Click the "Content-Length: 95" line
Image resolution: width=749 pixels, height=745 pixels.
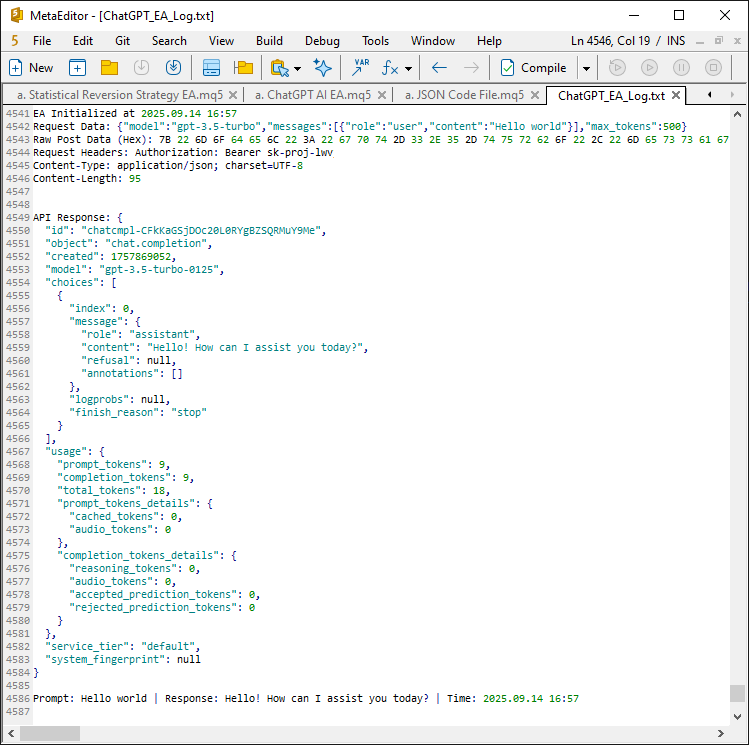click(87, 179)
